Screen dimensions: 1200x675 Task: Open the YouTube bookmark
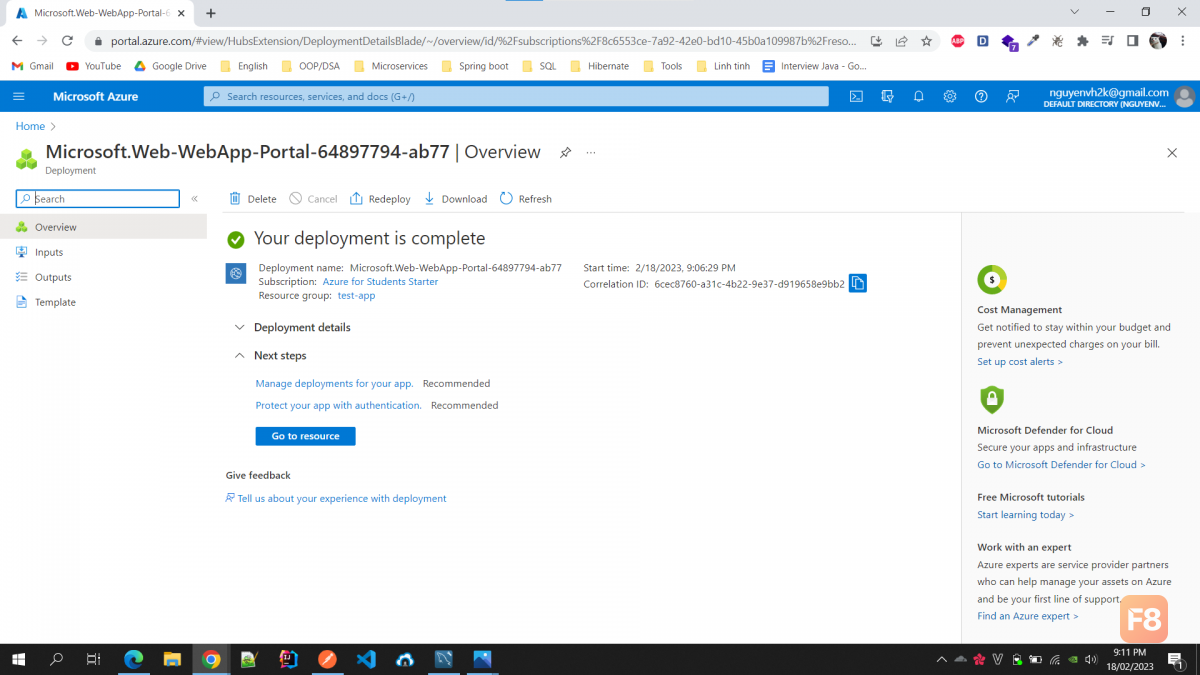coord(93,66)
